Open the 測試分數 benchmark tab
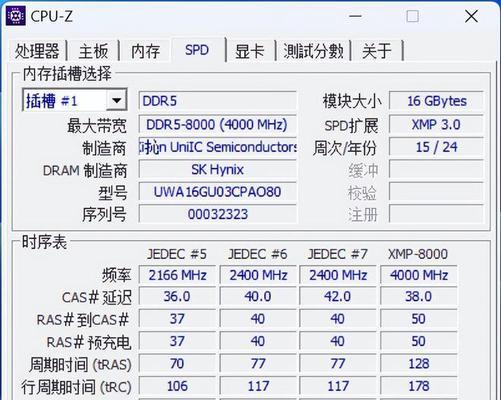This screenshot has height=400, width=501. (x=313, y=51)
